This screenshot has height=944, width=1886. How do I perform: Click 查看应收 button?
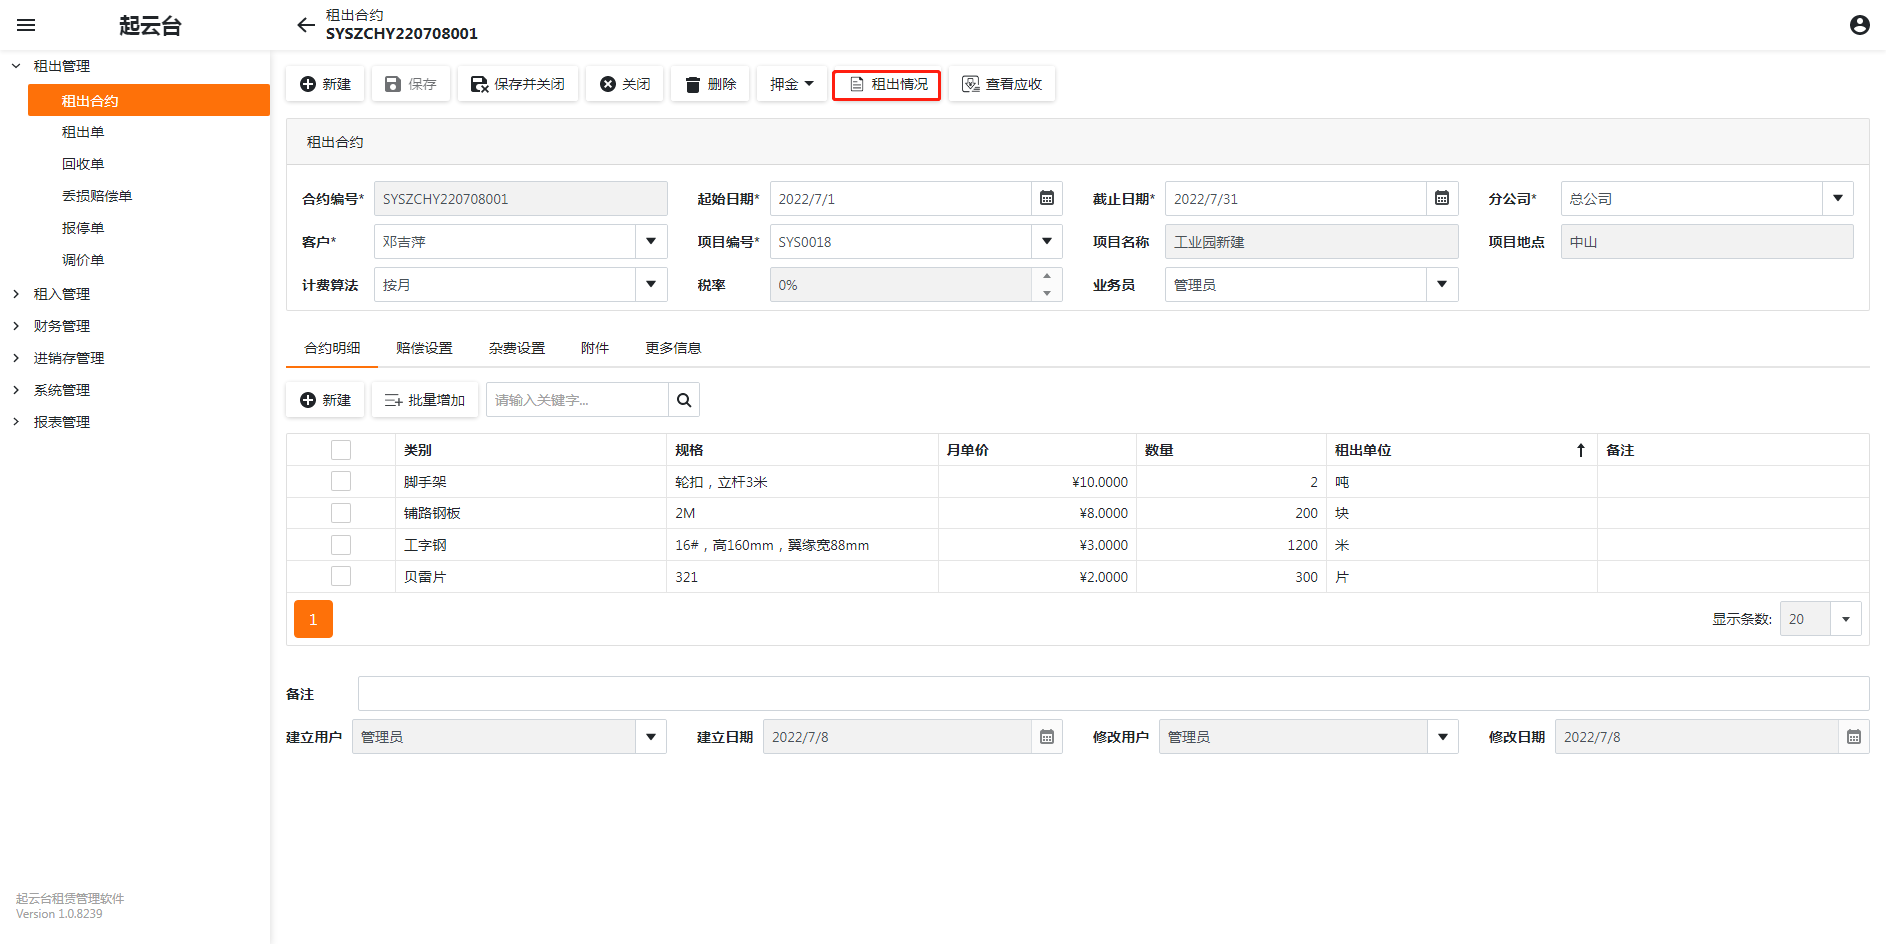tap(1002, 84)
